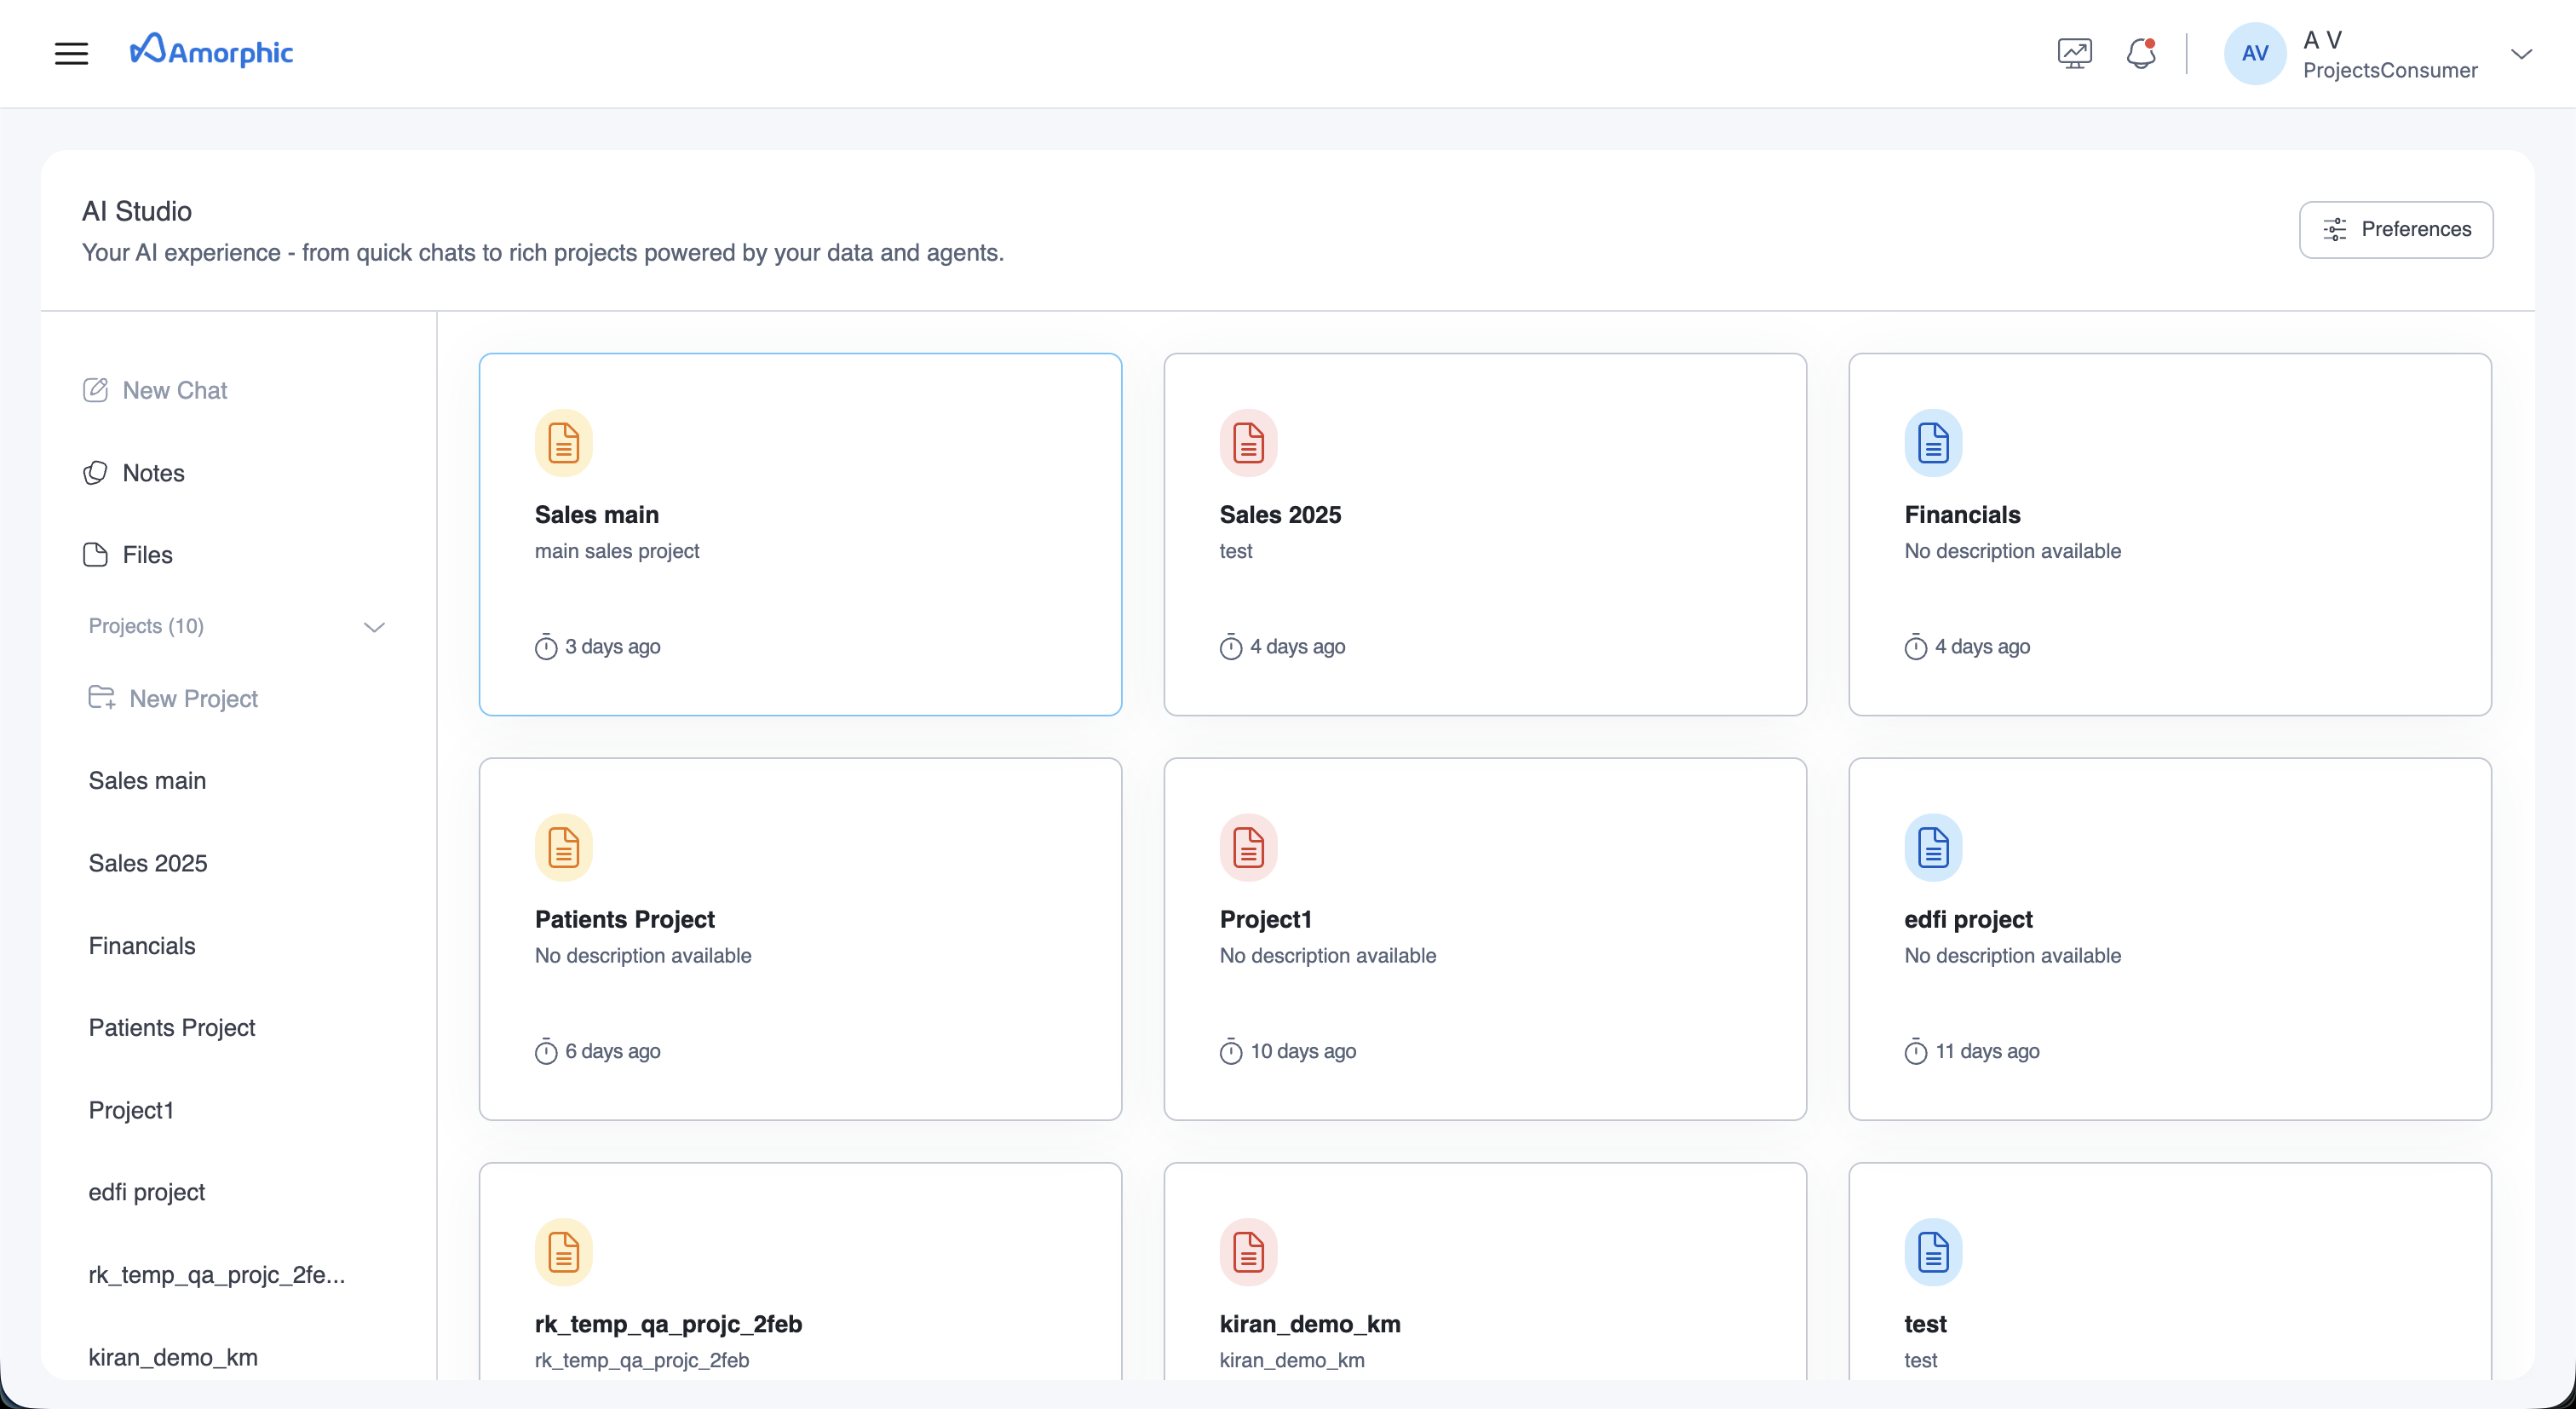Screen dimensions: 2576x1409
Task: Open the monitor dashboard icon in header
Action: tap(2074, 53)
